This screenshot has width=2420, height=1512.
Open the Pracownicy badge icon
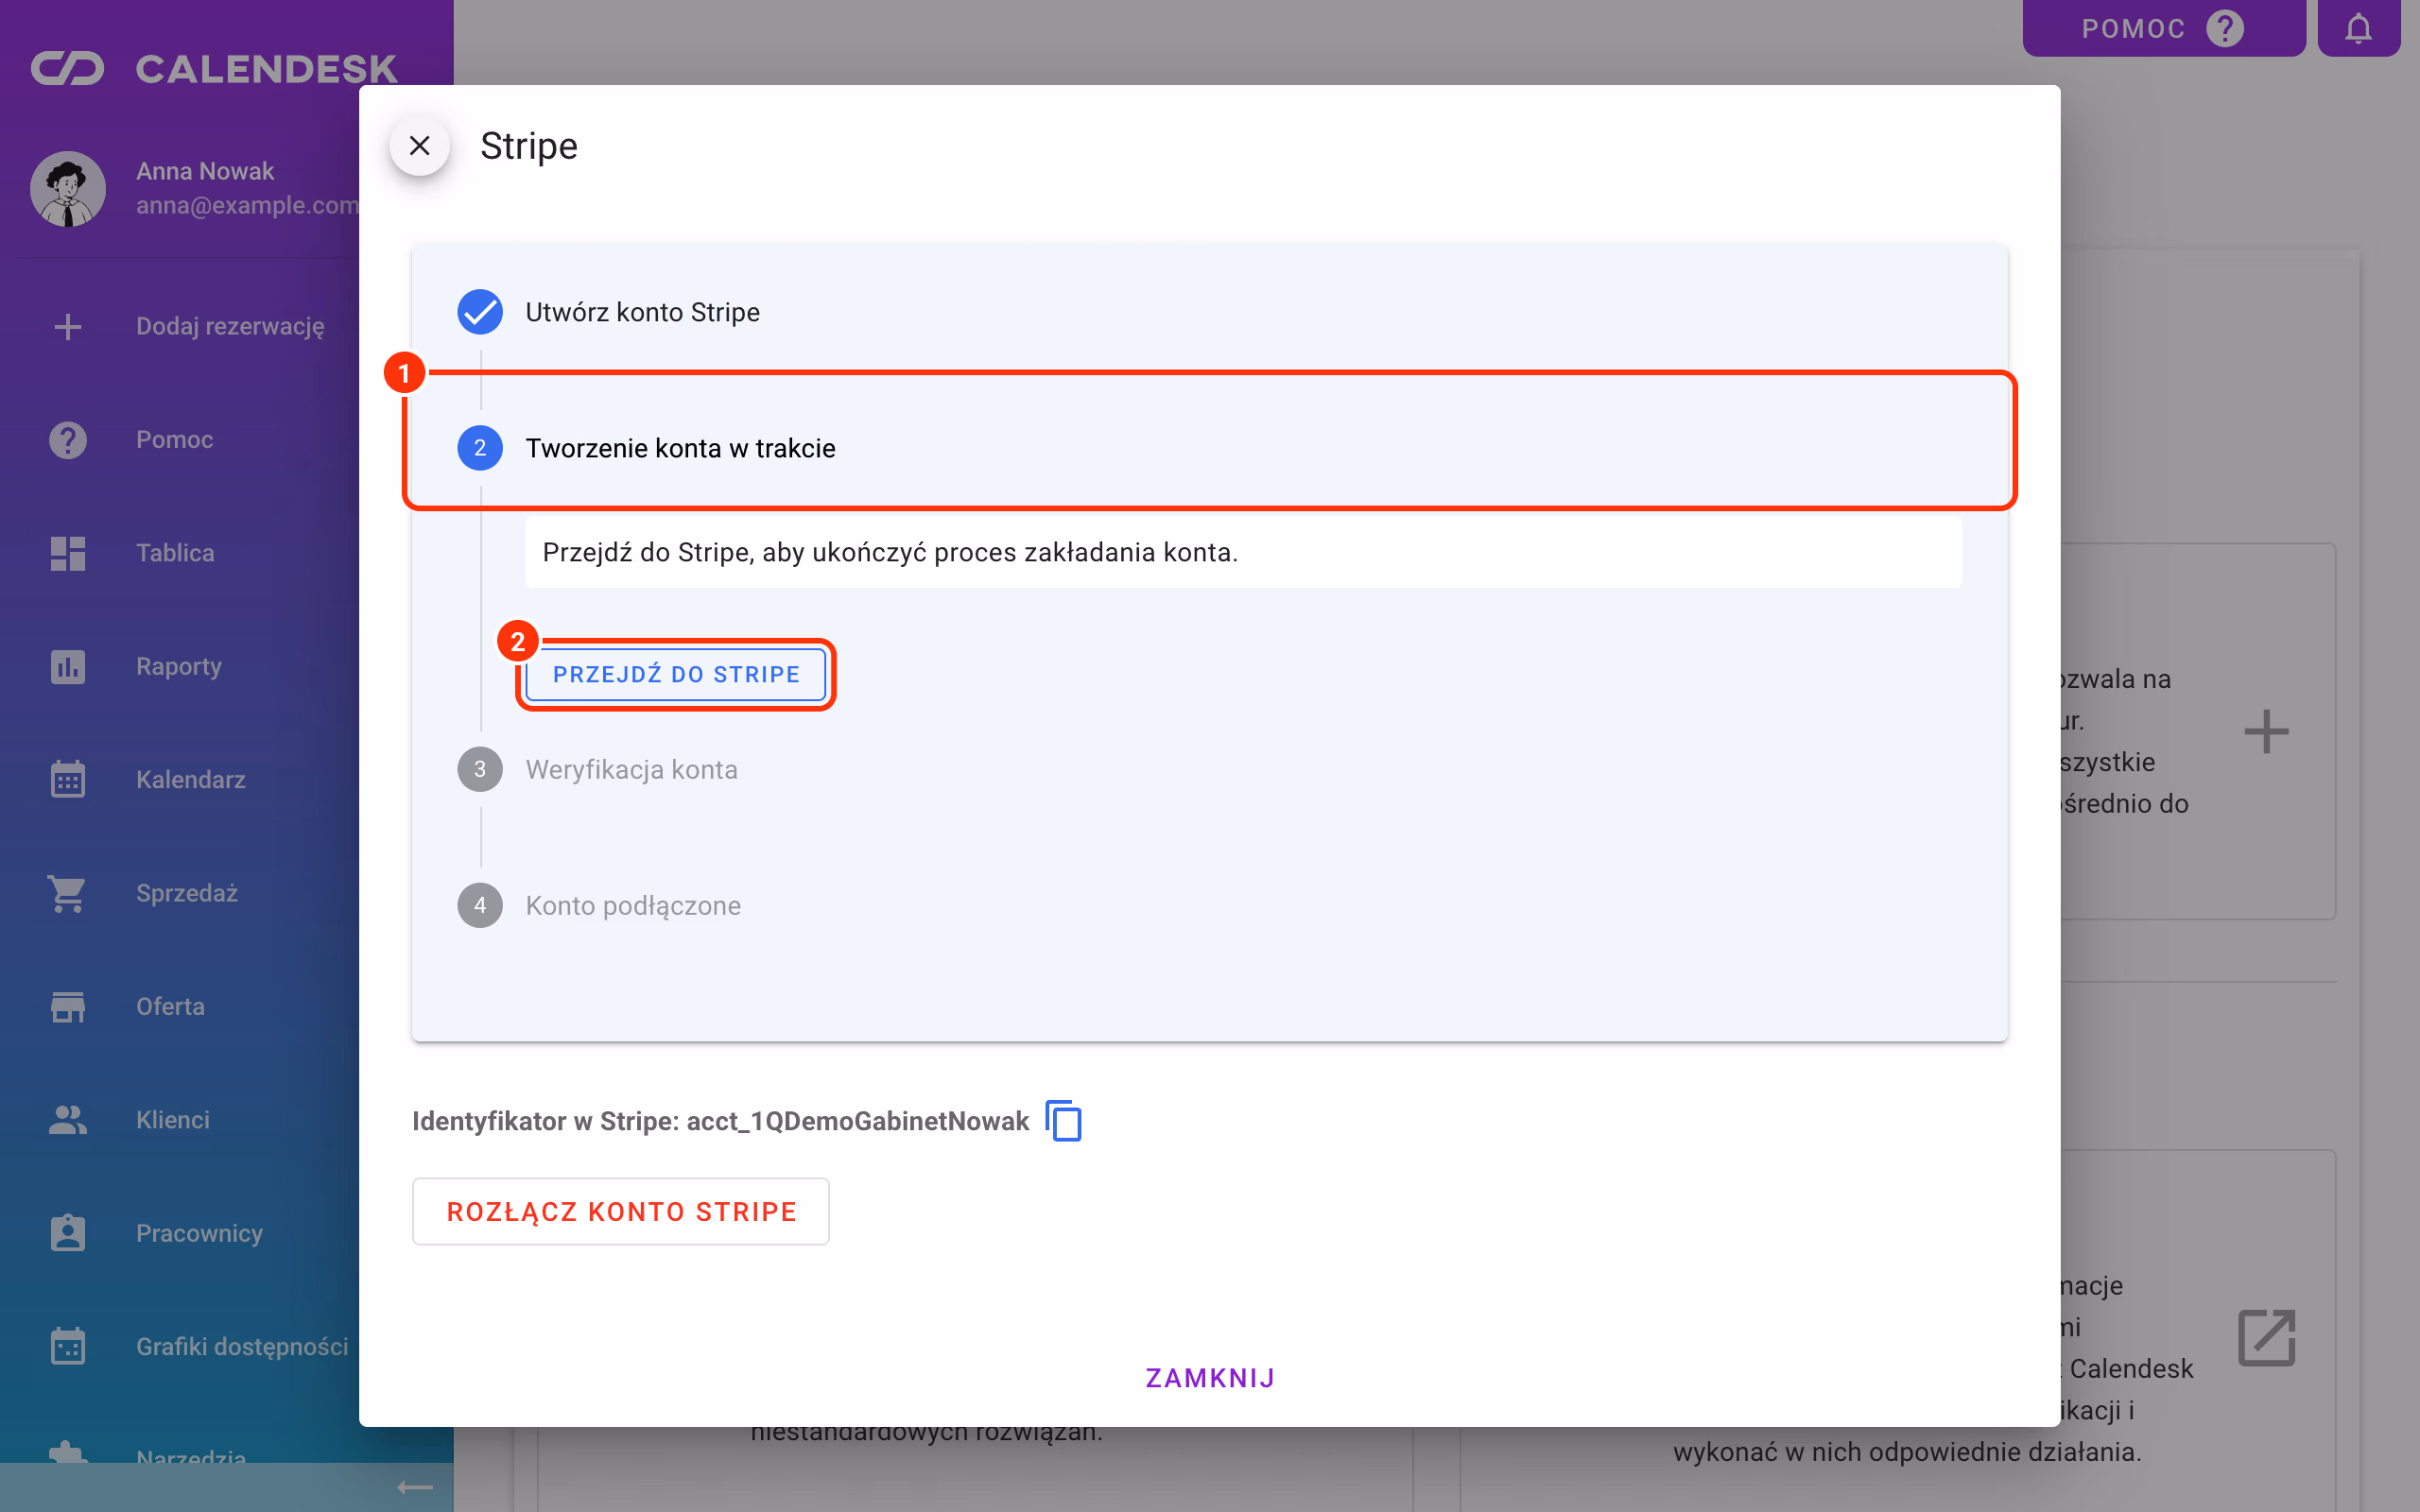pyautogui.click(x=68, y=1233)
